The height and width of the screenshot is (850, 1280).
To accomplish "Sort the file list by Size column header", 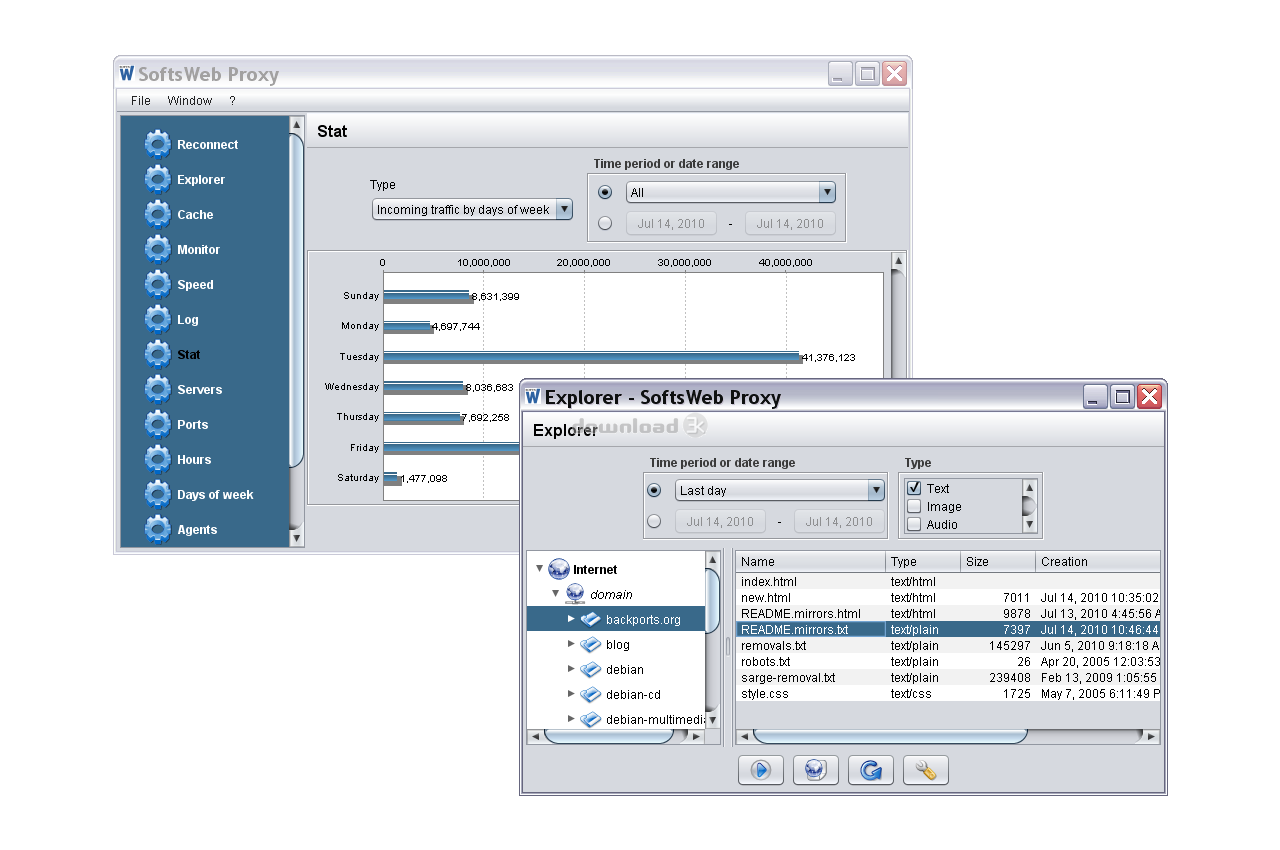I will click(x=998, y=561).
